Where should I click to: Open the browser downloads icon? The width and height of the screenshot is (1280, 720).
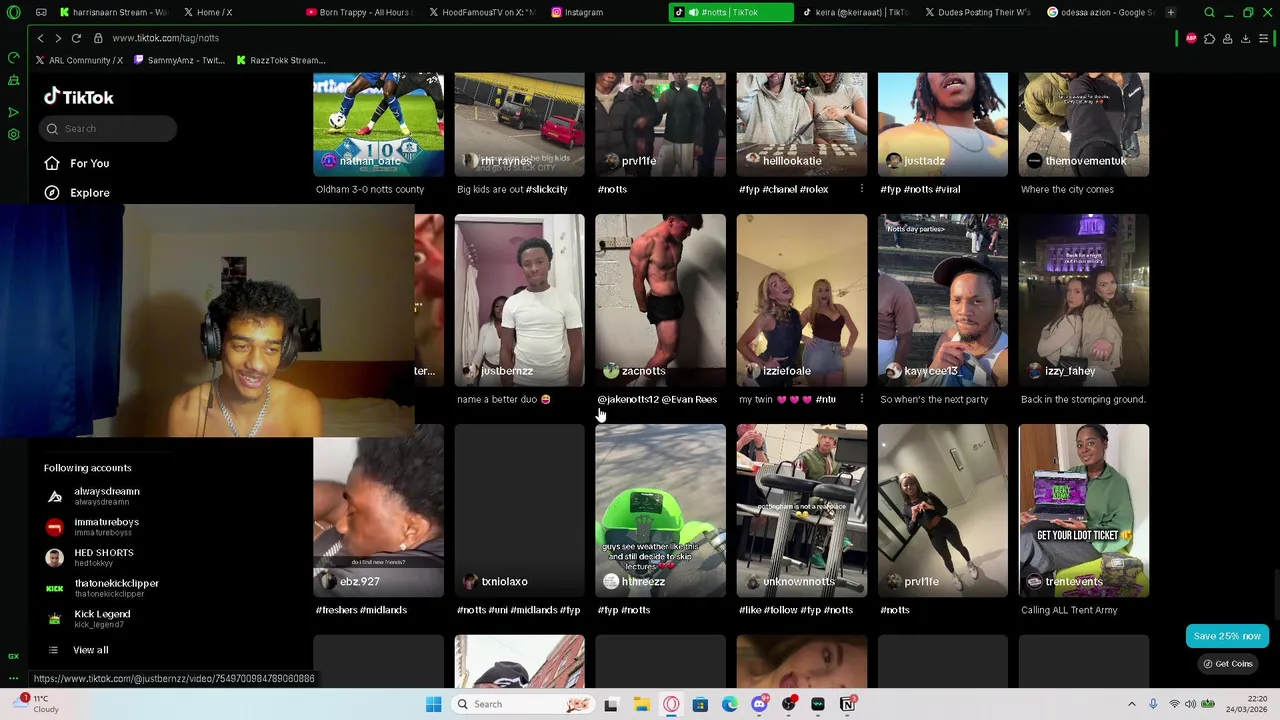pyautogui.click(x=1245, y=38)
